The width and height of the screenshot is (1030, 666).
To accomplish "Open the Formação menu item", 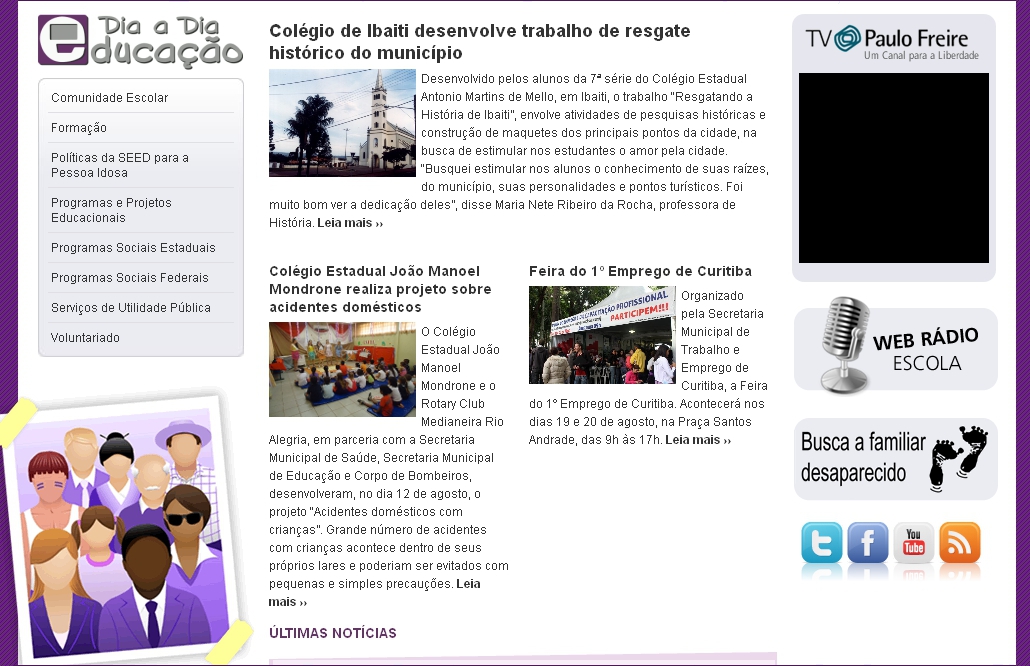I will 79,128.
